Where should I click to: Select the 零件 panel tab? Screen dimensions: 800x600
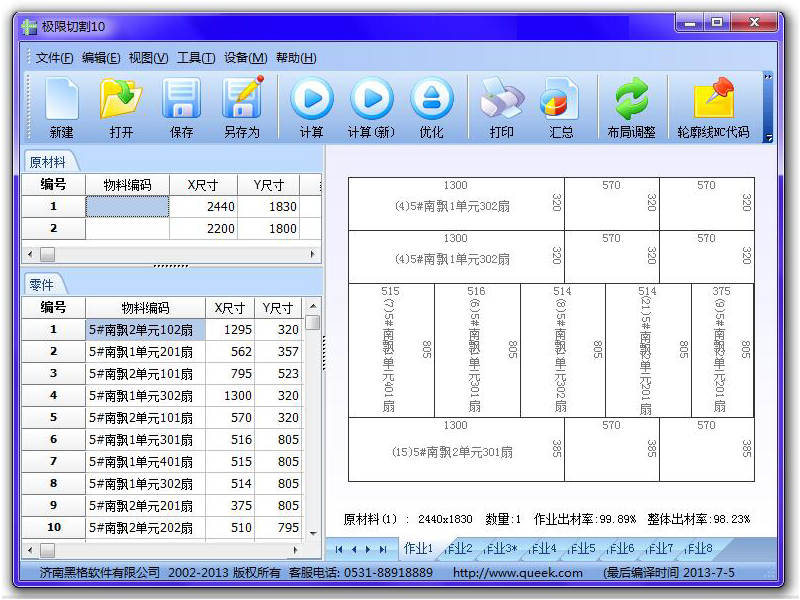pyautogui.click(x=42, y=285)
